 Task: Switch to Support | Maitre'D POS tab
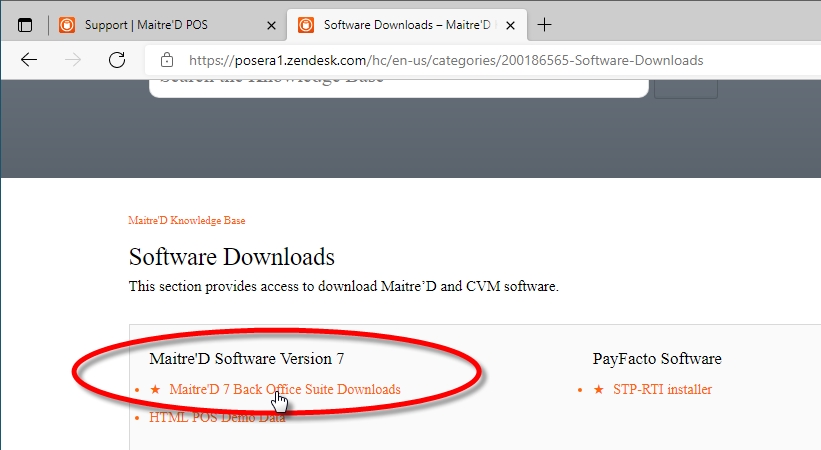(x=160, y=25)
